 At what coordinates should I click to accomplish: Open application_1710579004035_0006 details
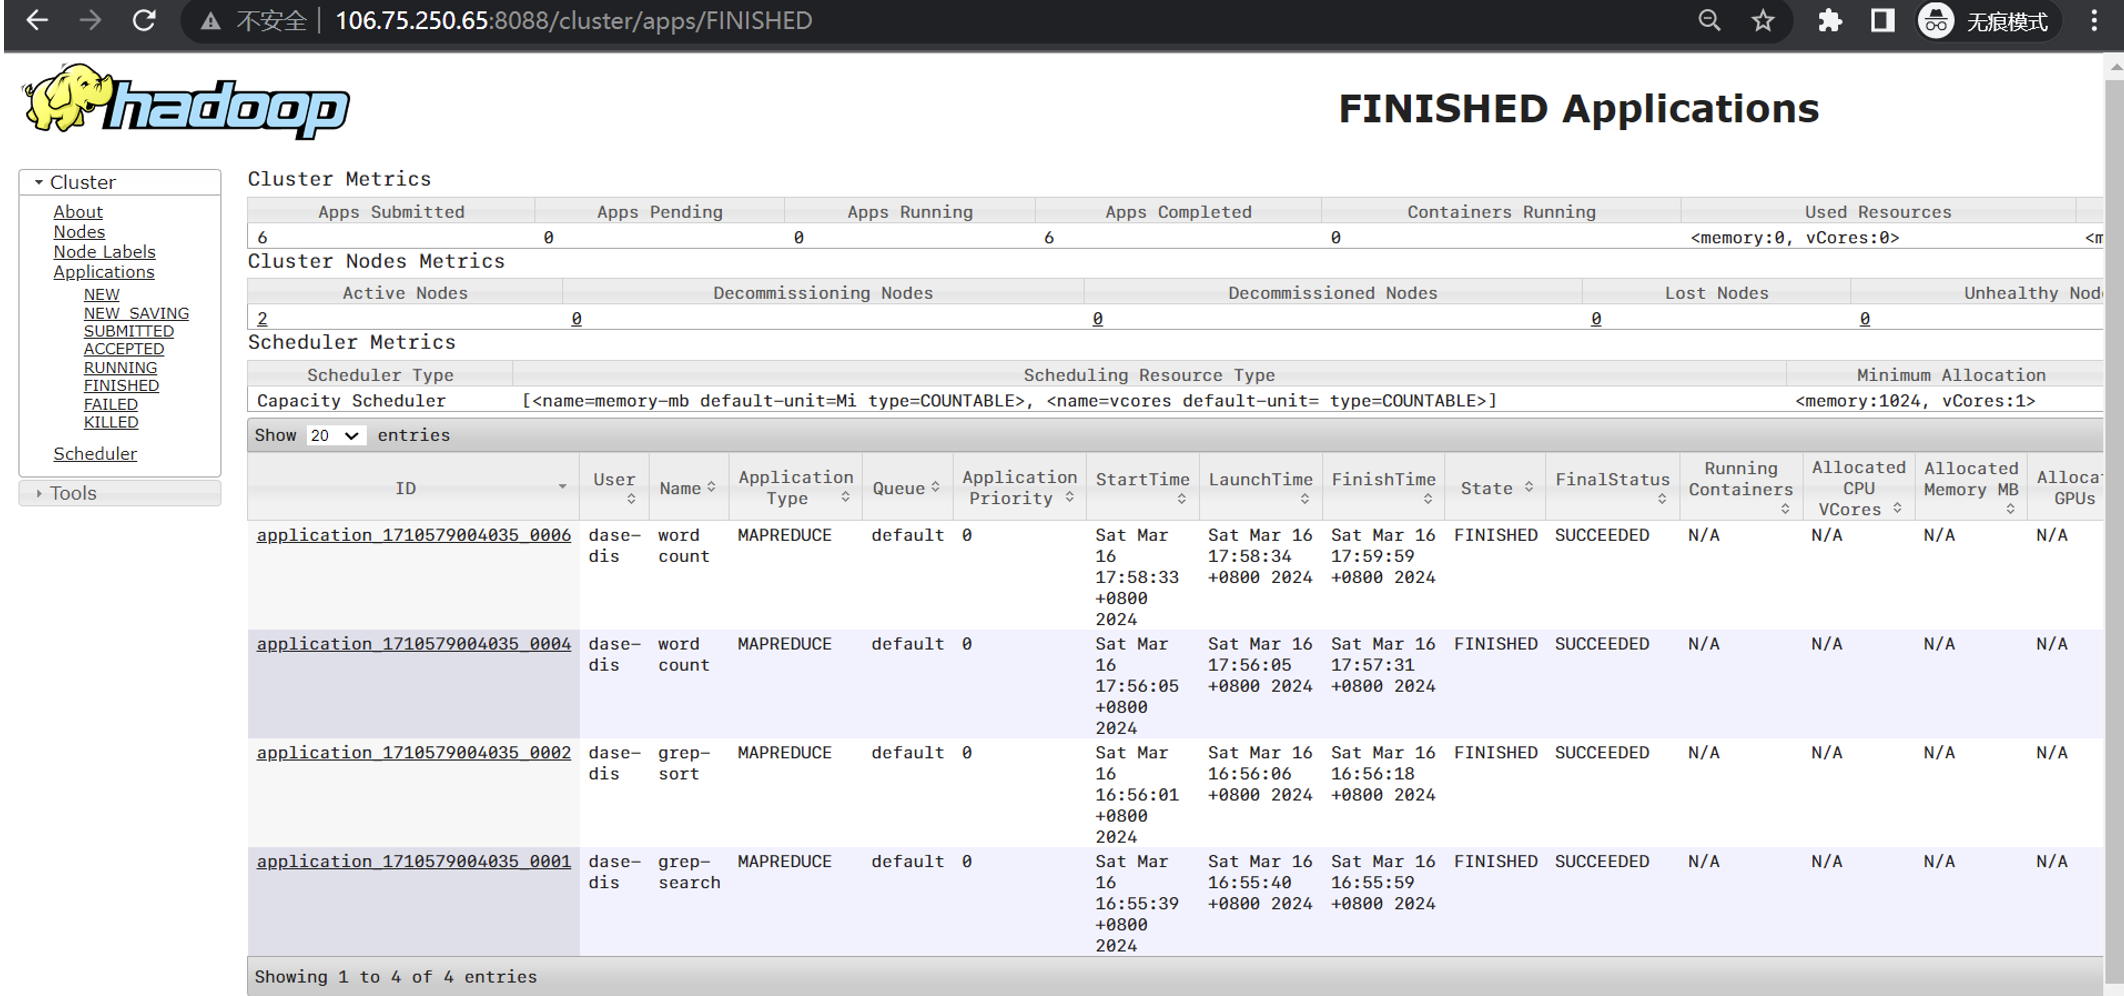[414, 535]
